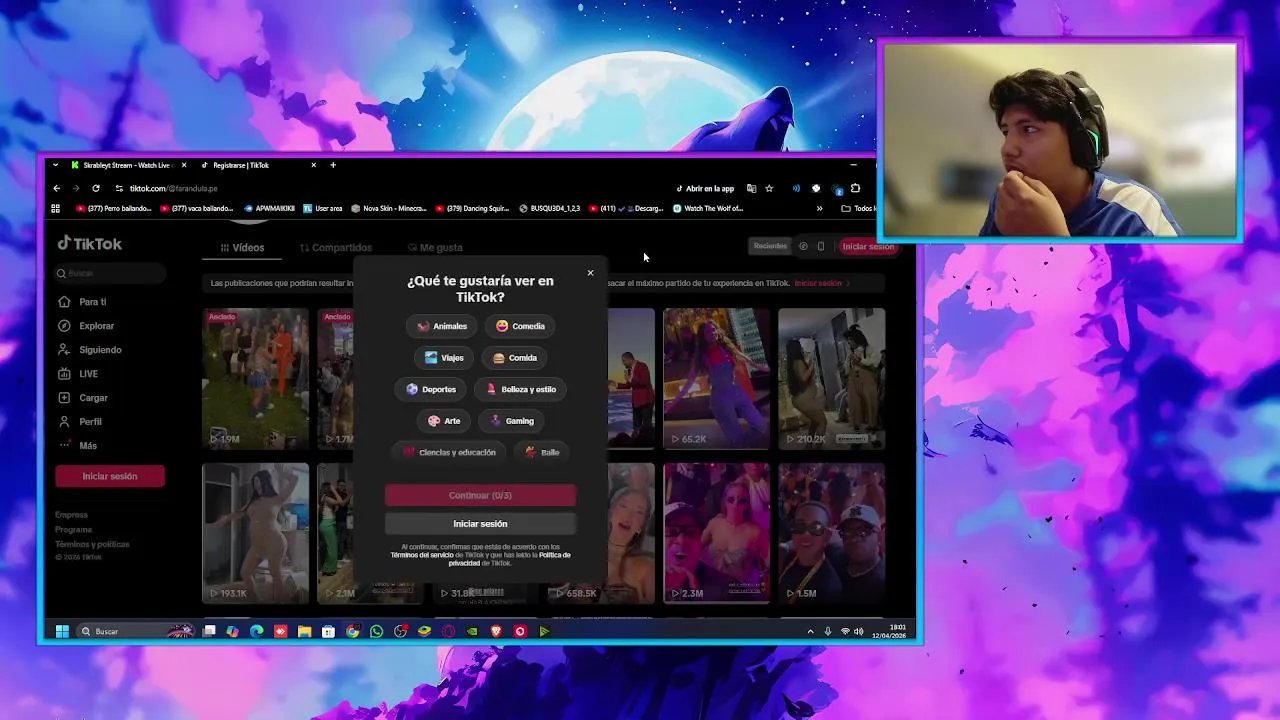The height and width of the screenshot is (720, 1280).
Task: Click the top-right Iniciar sesión button
Action: coord(867,246)
